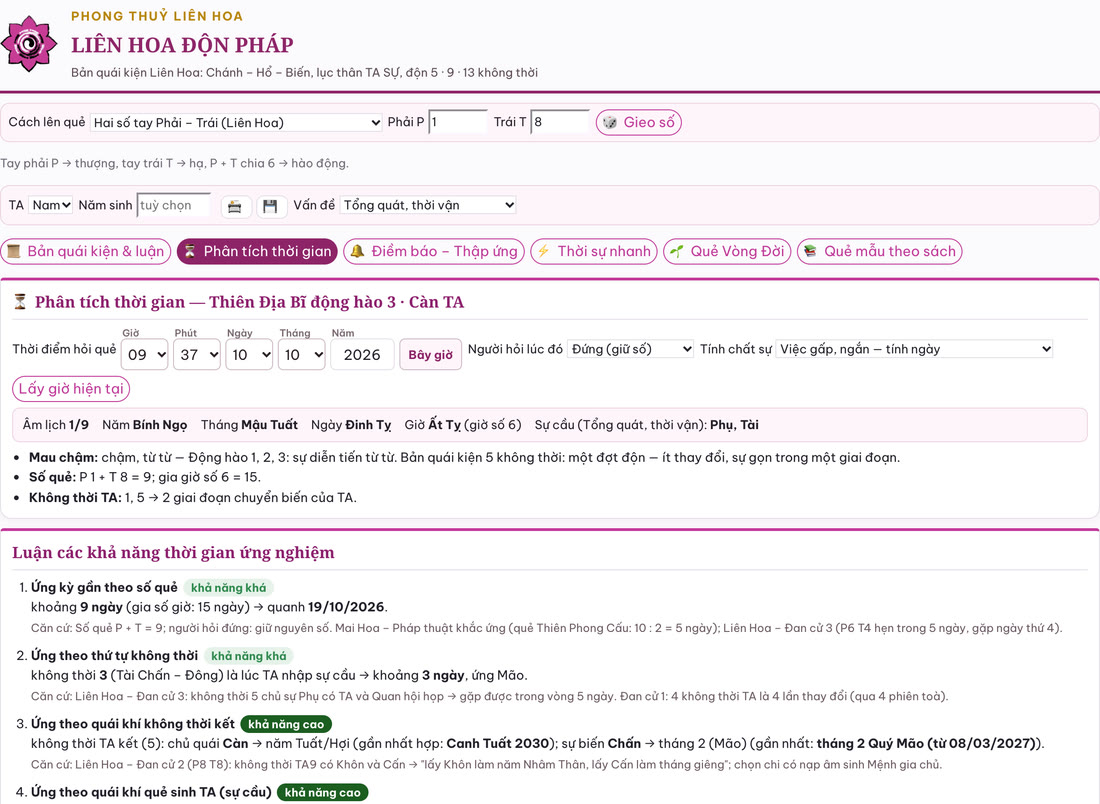The height and width of the screenshot is (804, 1100).
Task: Click the 'Ứng kỳ gần theo số quẻ' item
Action: tap(104, 587)
